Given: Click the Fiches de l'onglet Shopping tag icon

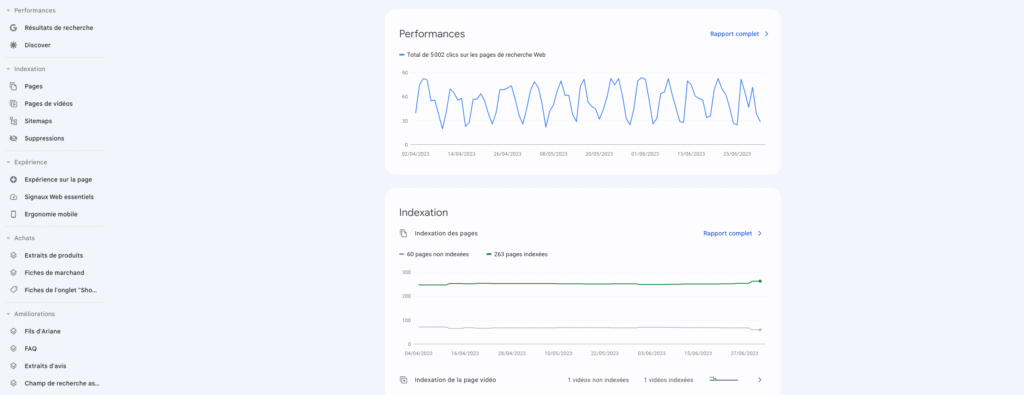Looking at the screenshot, I should (x=13, y=290).
